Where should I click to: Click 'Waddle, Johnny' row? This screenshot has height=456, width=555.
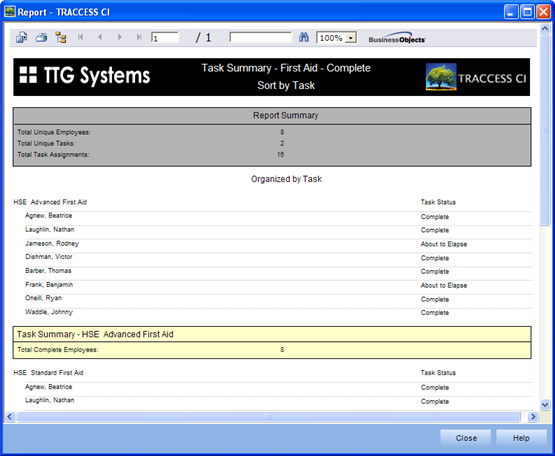click(49, 312)
